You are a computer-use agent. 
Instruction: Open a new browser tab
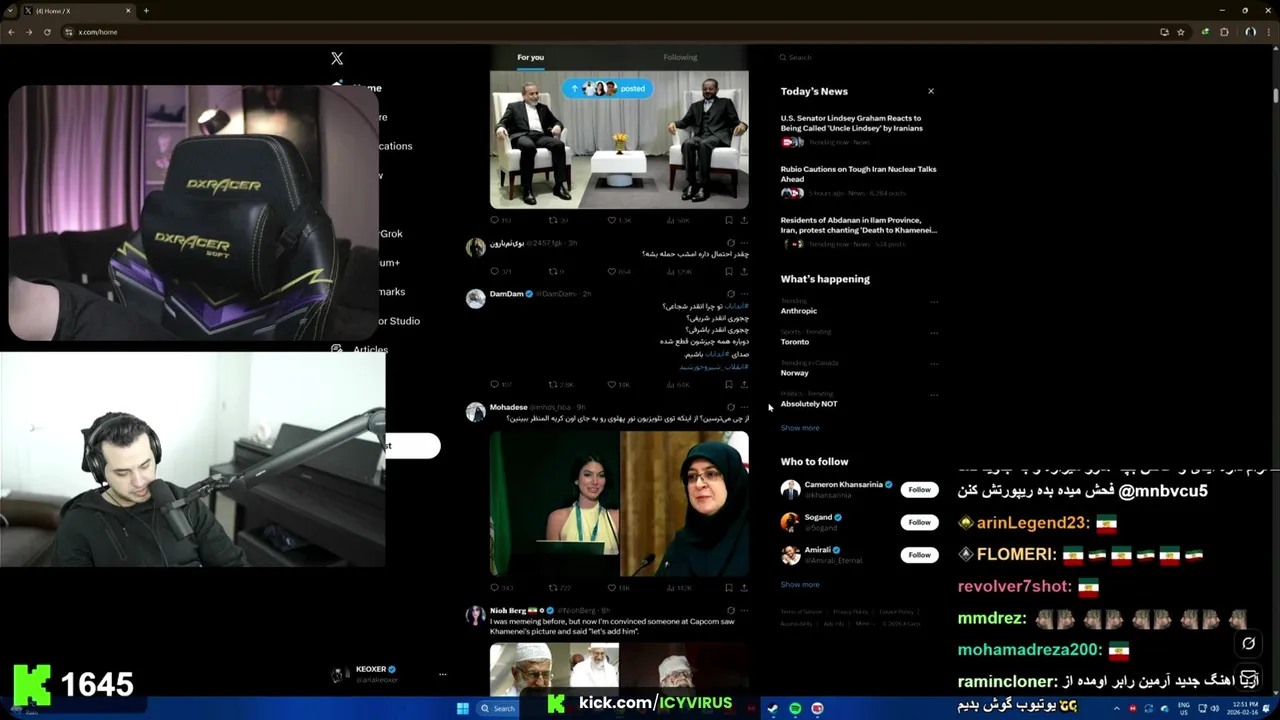coord(146,11)
